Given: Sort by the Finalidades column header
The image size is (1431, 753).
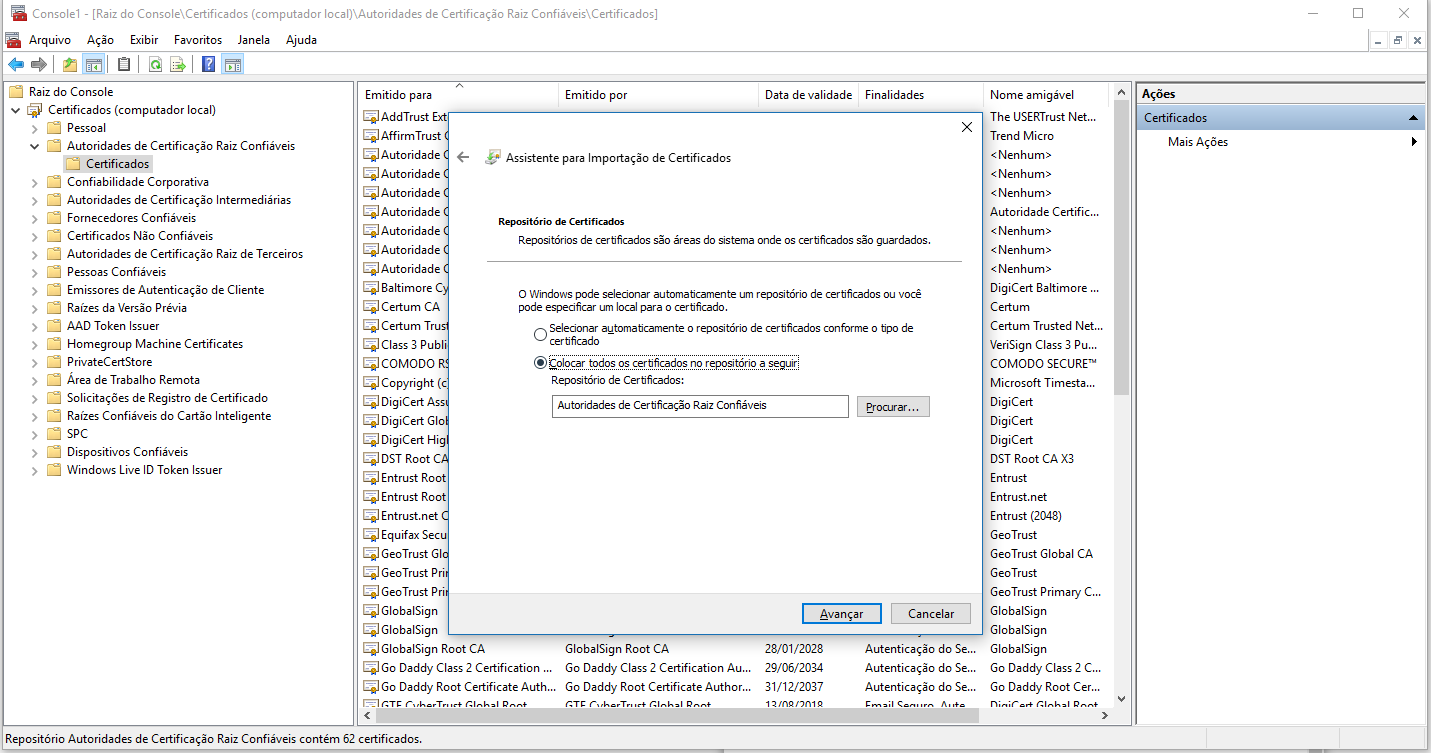Looking at the screenshot, I should click(921, 95).
